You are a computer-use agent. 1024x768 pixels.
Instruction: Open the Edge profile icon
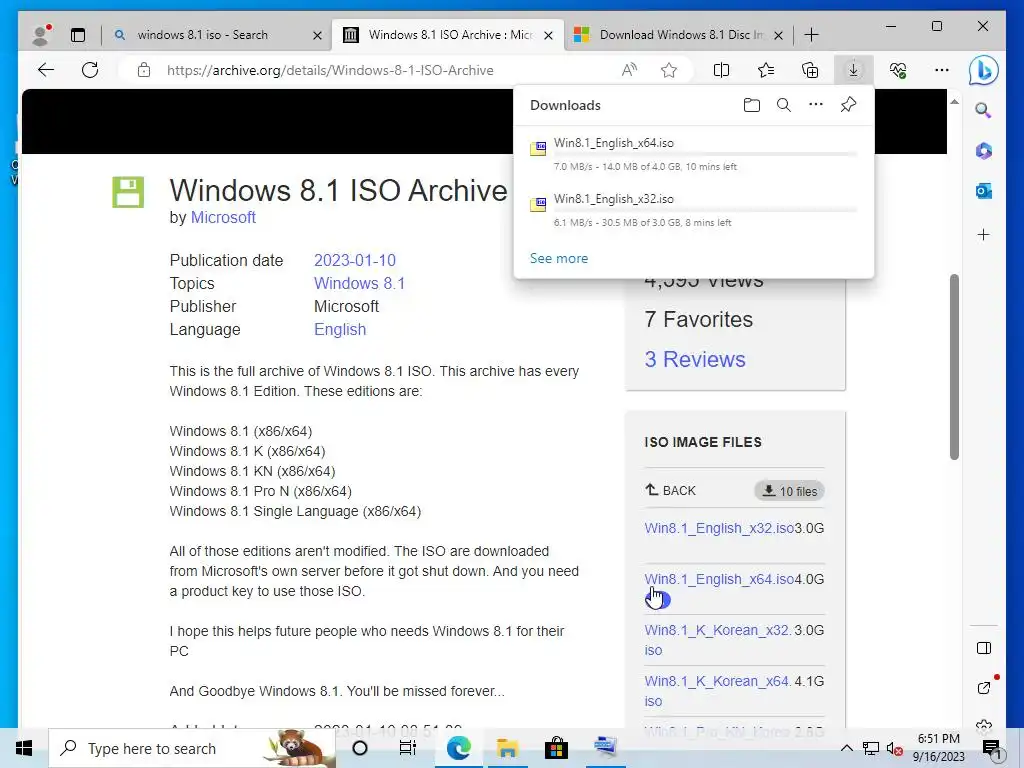click(41, 35)
